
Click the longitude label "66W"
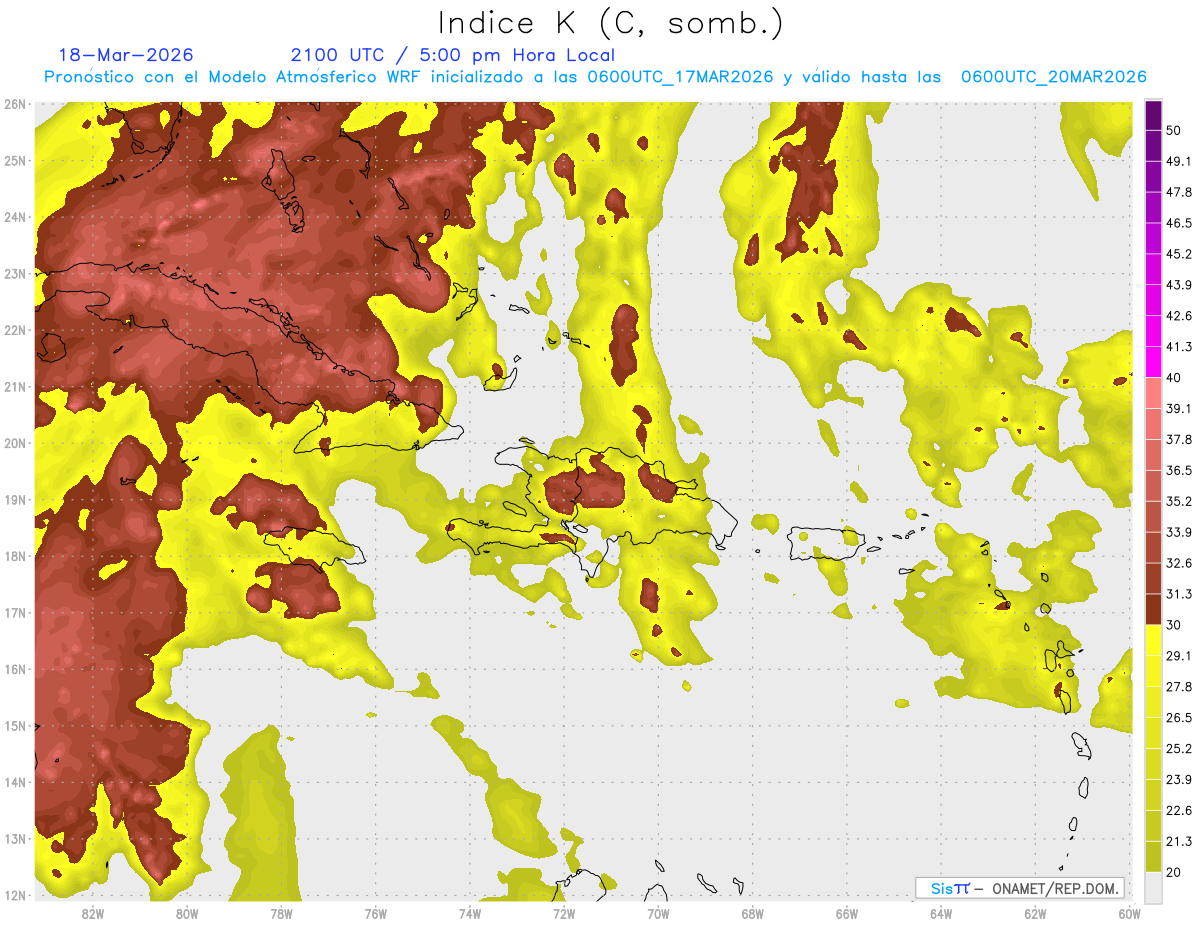point(846,914)
